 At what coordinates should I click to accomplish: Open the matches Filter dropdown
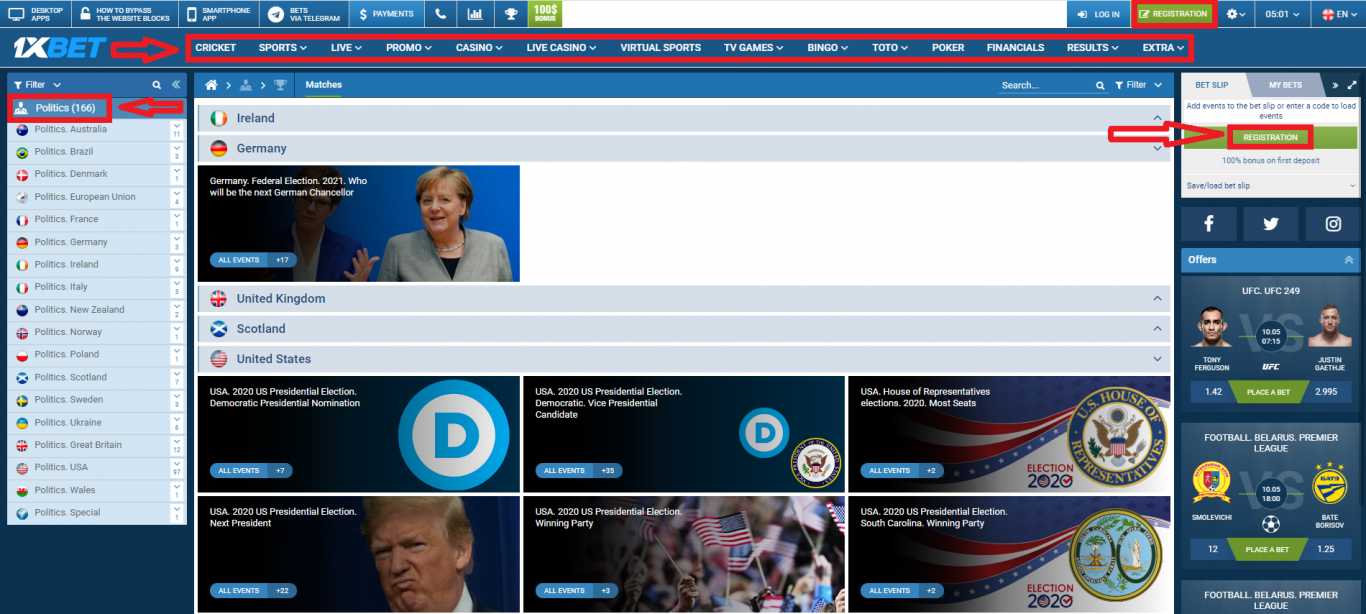tap(1138, 85)
